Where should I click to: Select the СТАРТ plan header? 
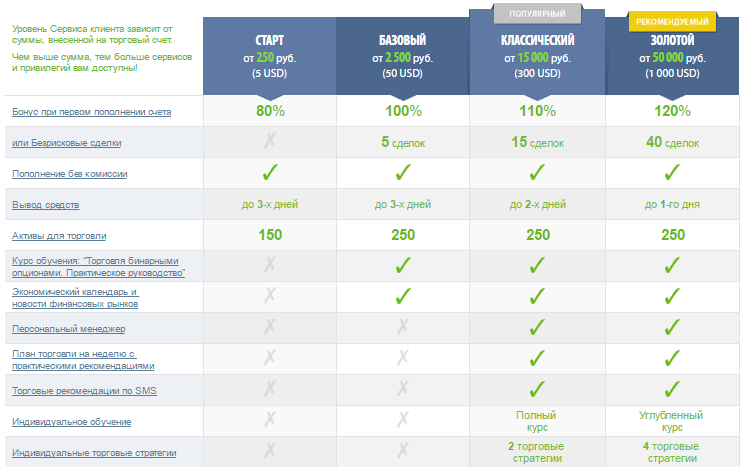click(269, 56)
